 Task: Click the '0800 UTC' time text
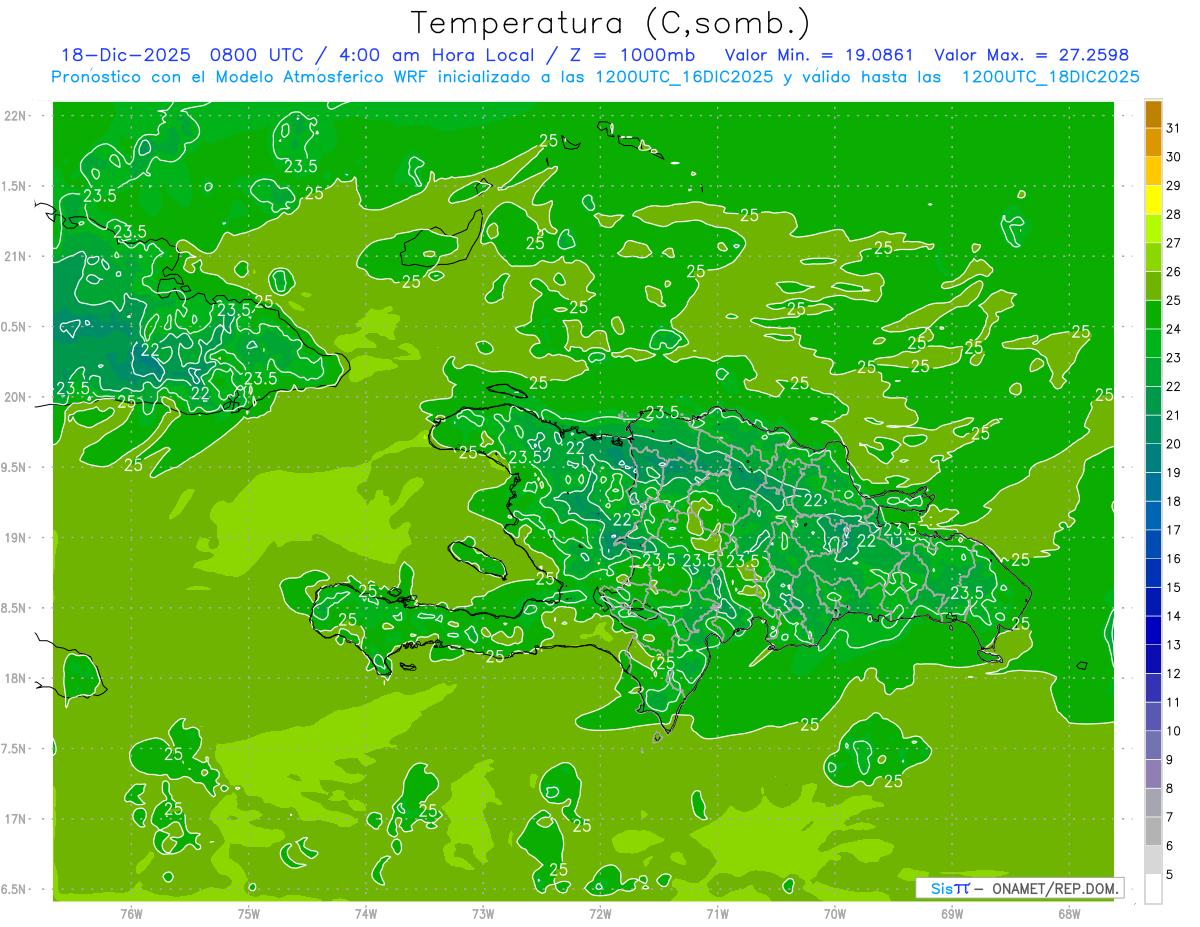pyautogui.click(x=255, y=55)
